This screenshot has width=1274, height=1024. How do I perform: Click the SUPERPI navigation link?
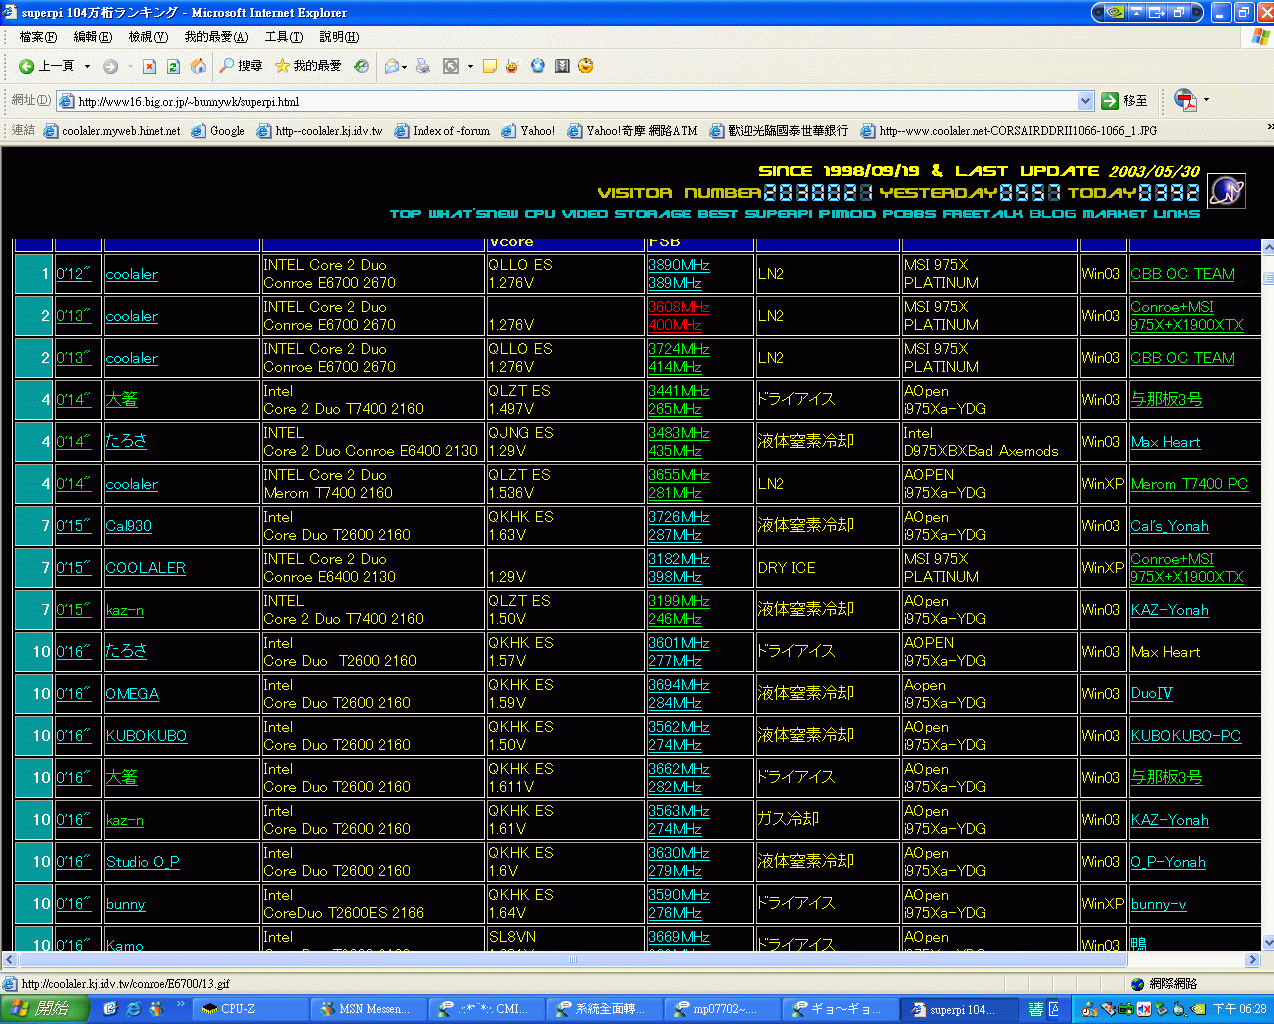(778, 214)
